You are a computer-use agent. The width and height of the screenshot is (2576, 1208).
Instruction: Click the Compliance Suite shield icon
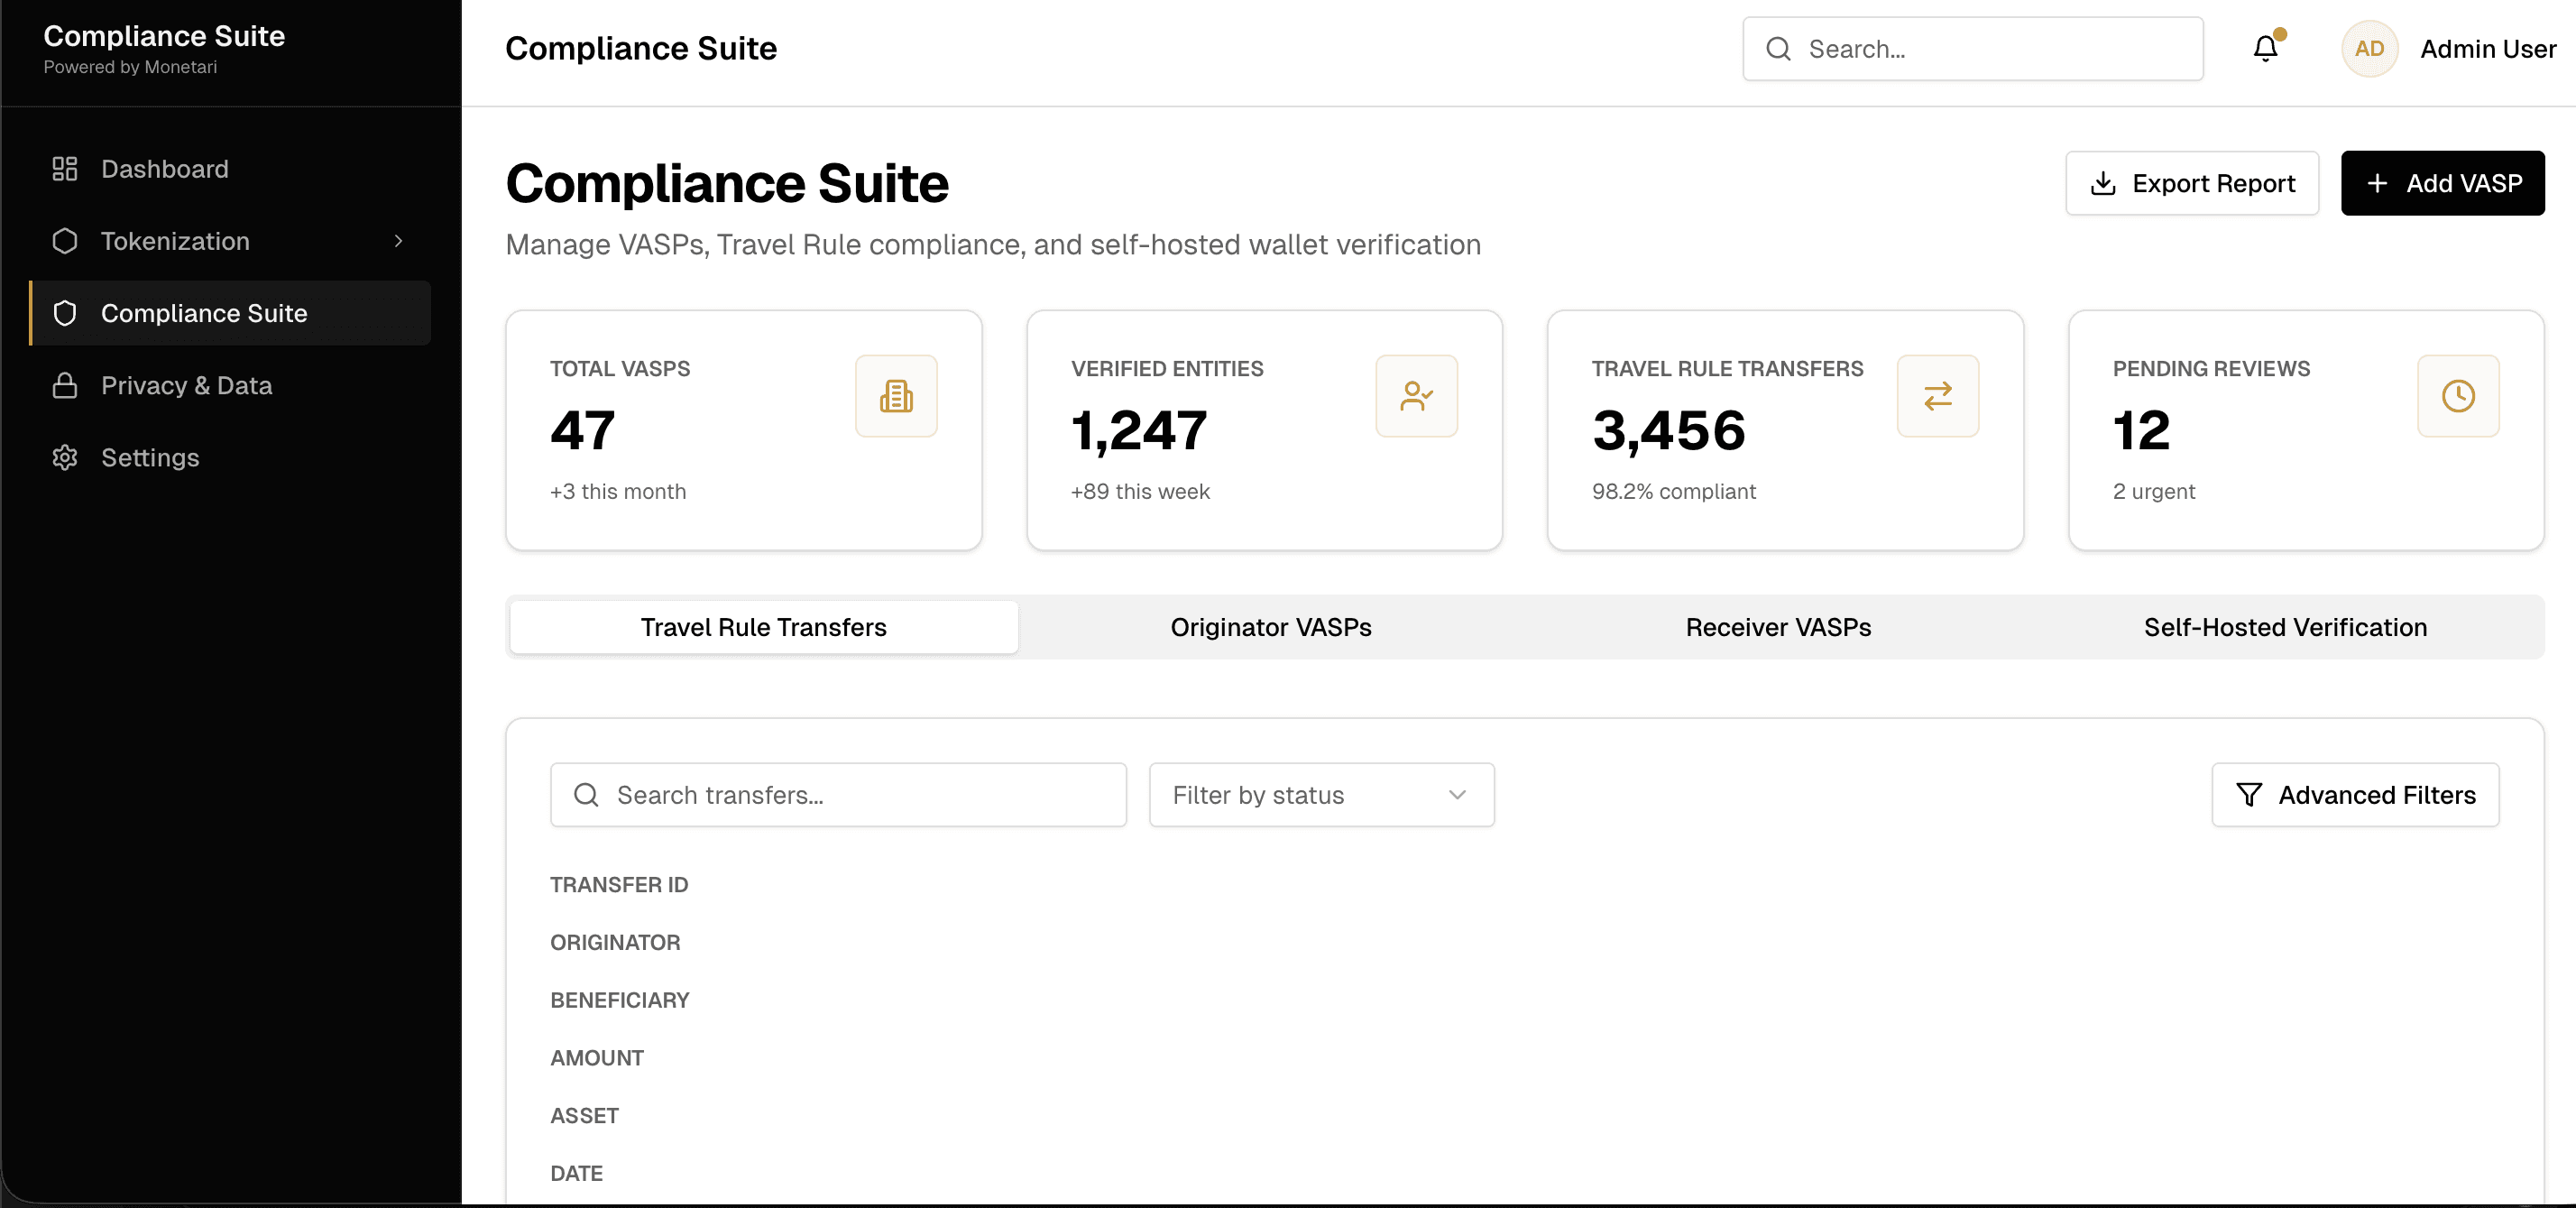[x=64, y=313]
